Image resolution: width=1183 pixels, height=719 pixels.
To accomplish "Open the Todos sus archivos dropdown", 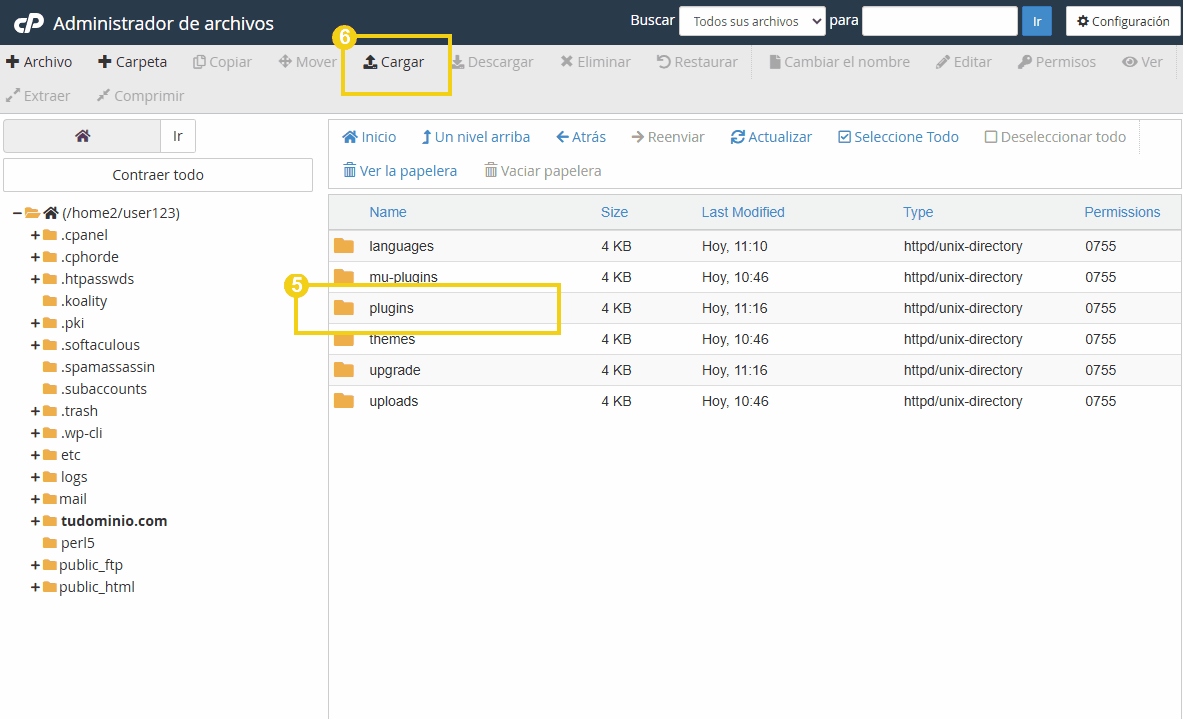I will coord(752,21).
